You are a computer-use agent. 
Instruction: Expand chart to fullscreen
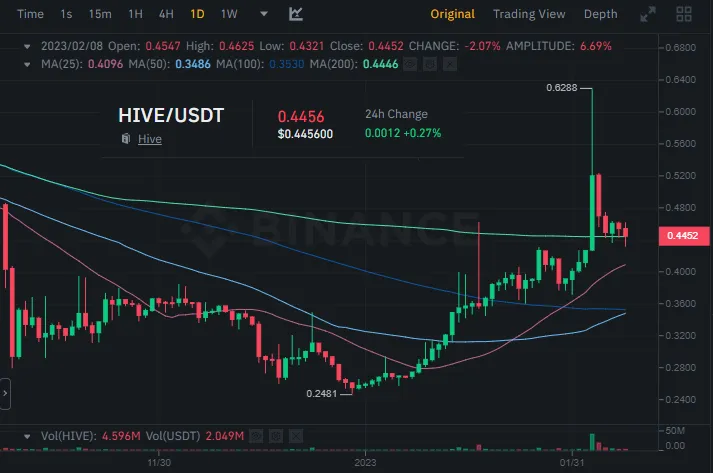tap(648, 14)
